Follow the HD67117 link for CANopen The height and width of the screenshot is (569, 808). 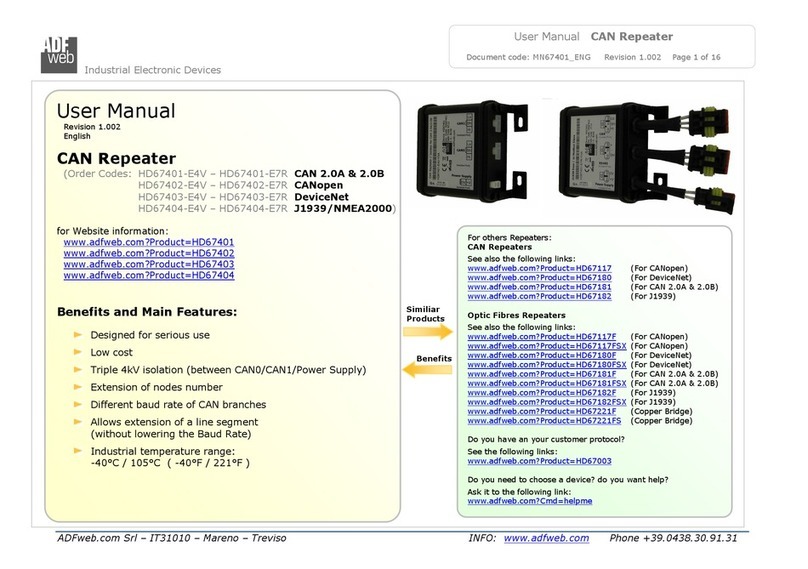pos(540,268)
